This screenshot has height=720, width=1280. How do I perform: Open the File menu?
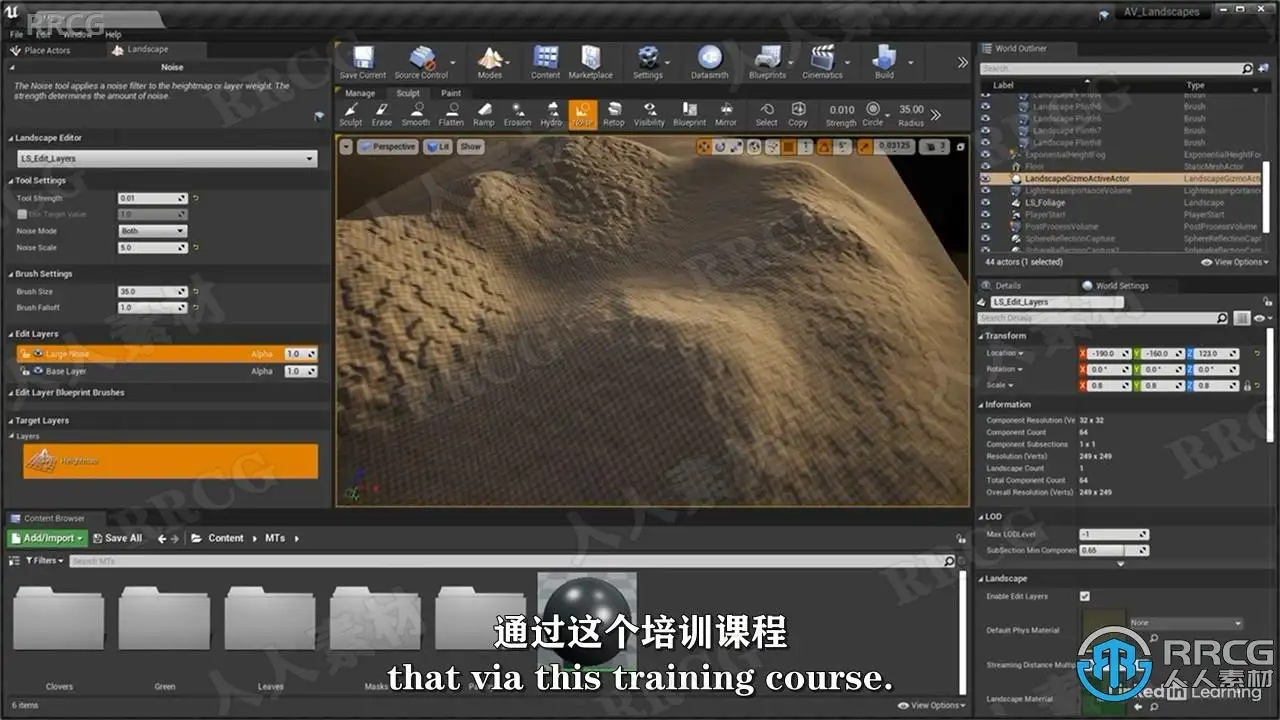[16, 34]
